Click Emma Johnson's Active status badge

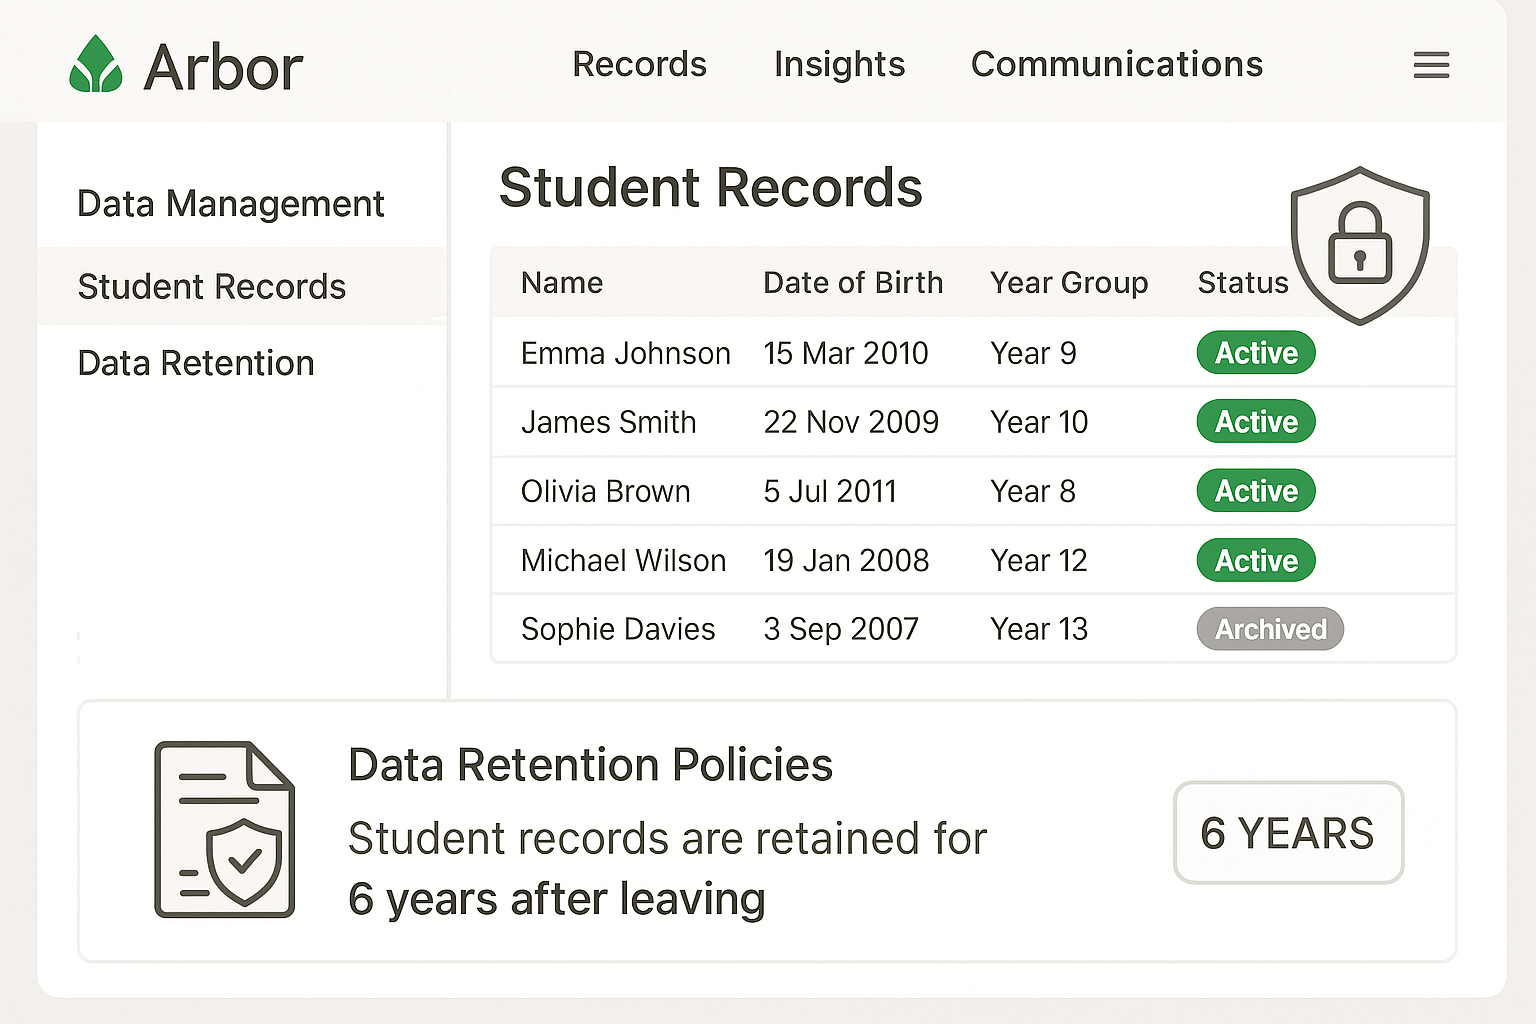tap(1256, 353)
